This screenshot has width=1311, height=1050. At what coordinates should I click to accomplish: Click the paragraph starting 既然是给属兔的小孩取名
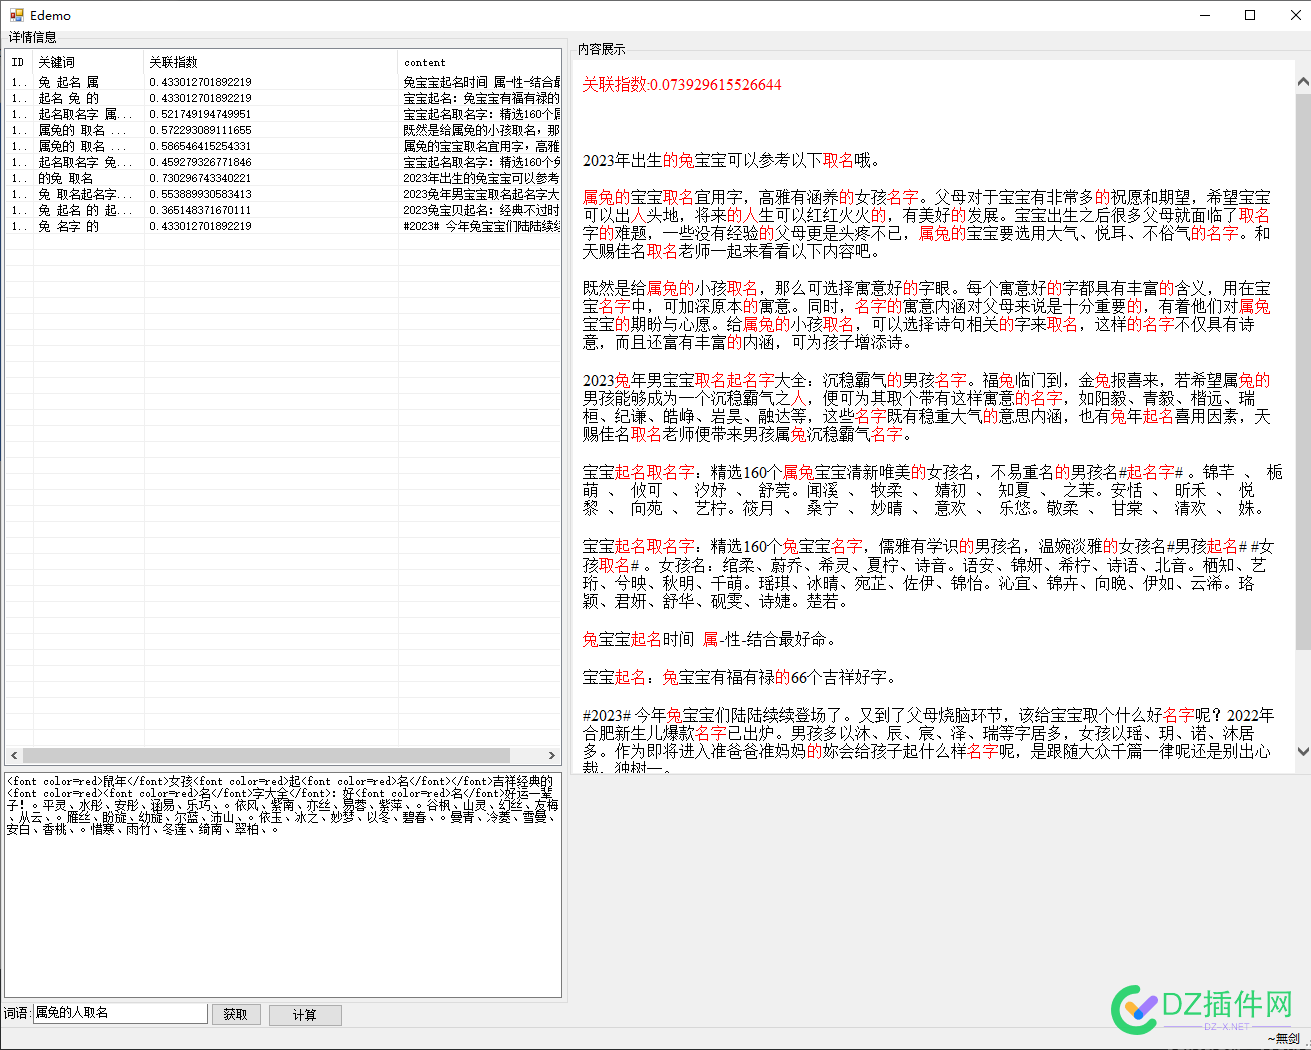coord(927,315)
